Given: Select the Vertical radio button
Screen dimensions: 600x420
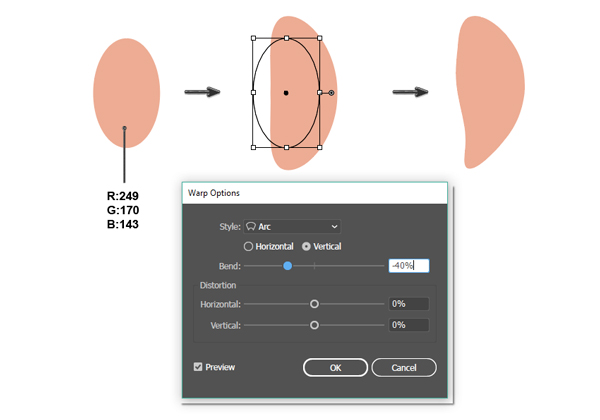Looking at the screenshot, I should click(x=306, y=246).
